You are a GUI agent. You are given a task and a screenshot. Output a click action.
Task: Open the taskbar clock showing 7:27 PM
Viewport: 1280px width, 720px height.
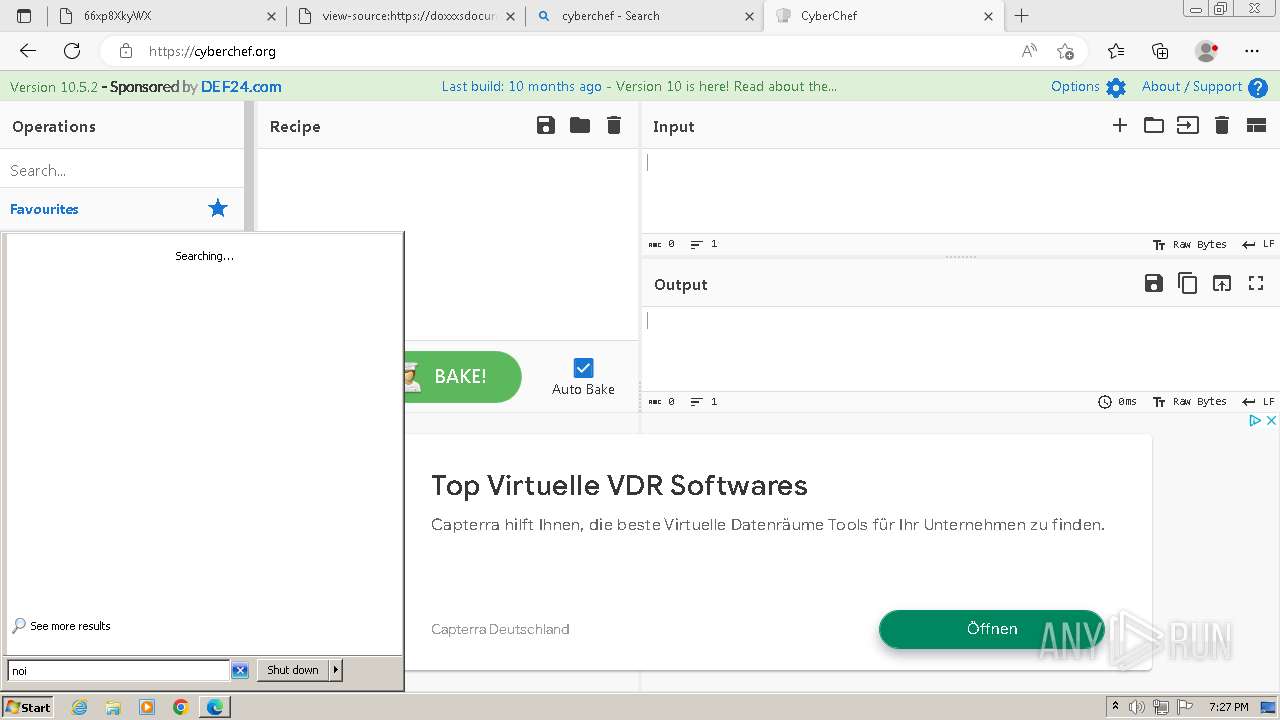point(1228,707)
